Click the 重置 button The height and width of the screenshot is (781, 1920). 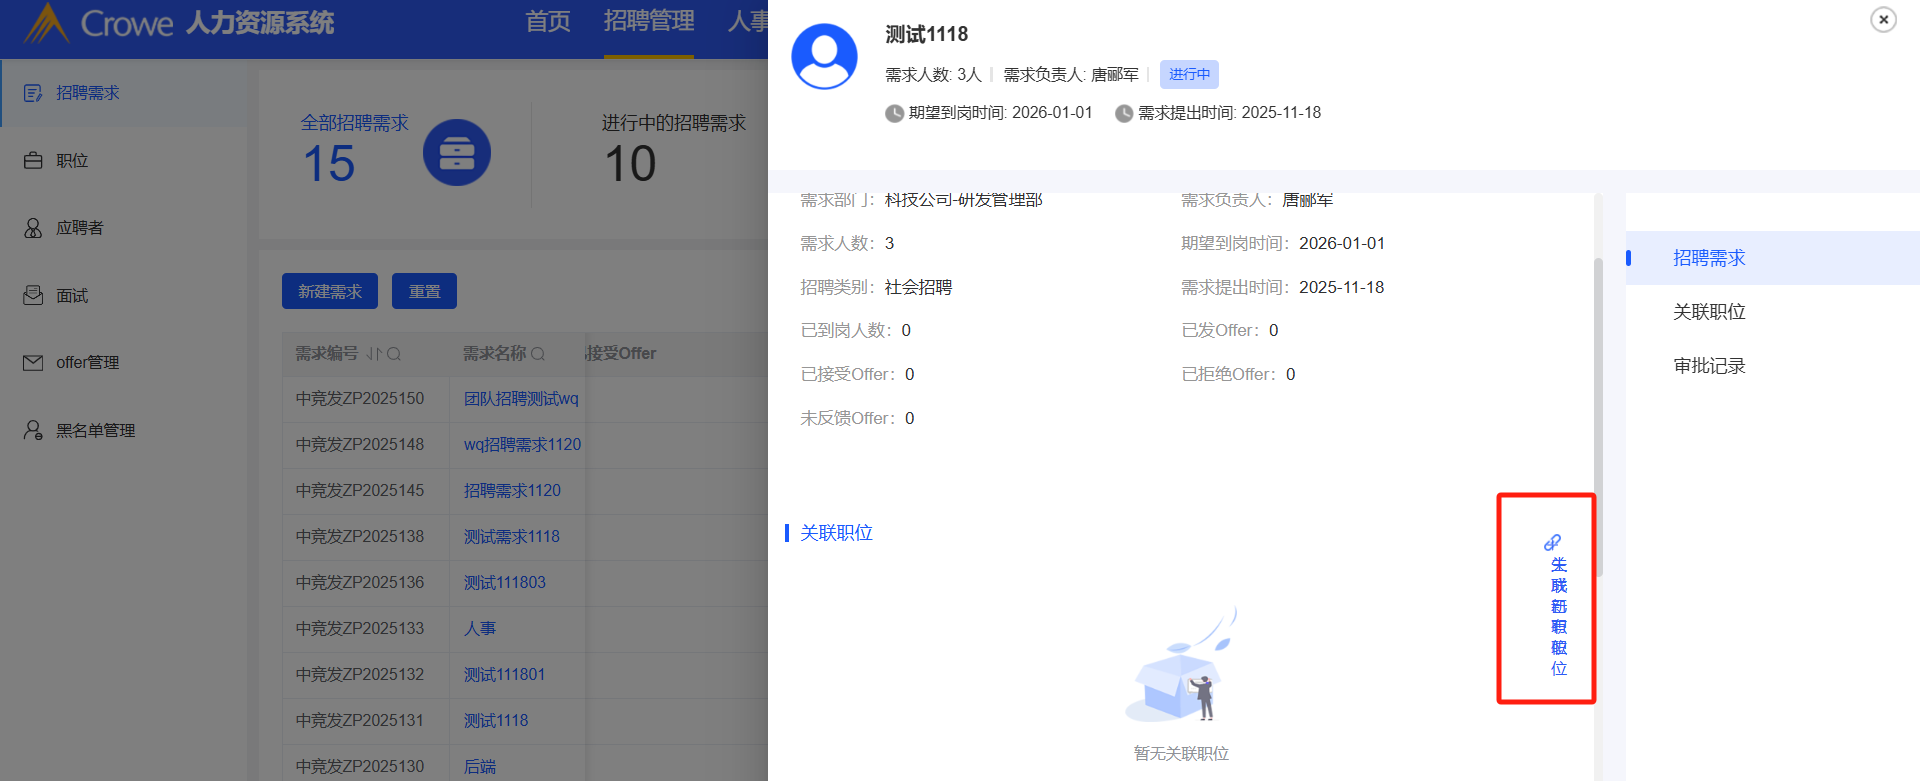click(x=424, y=291)
